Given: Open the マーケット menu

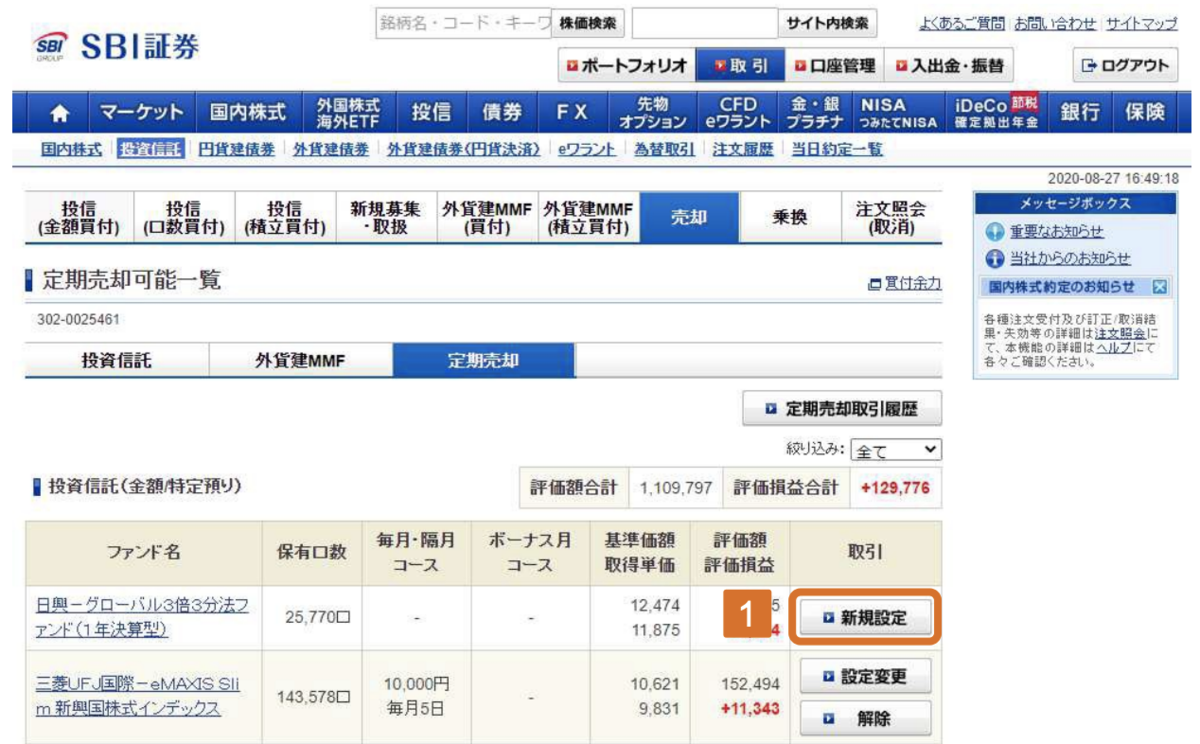Looking at the screenshot, I should pyautogui.click(x=141, y=112).
